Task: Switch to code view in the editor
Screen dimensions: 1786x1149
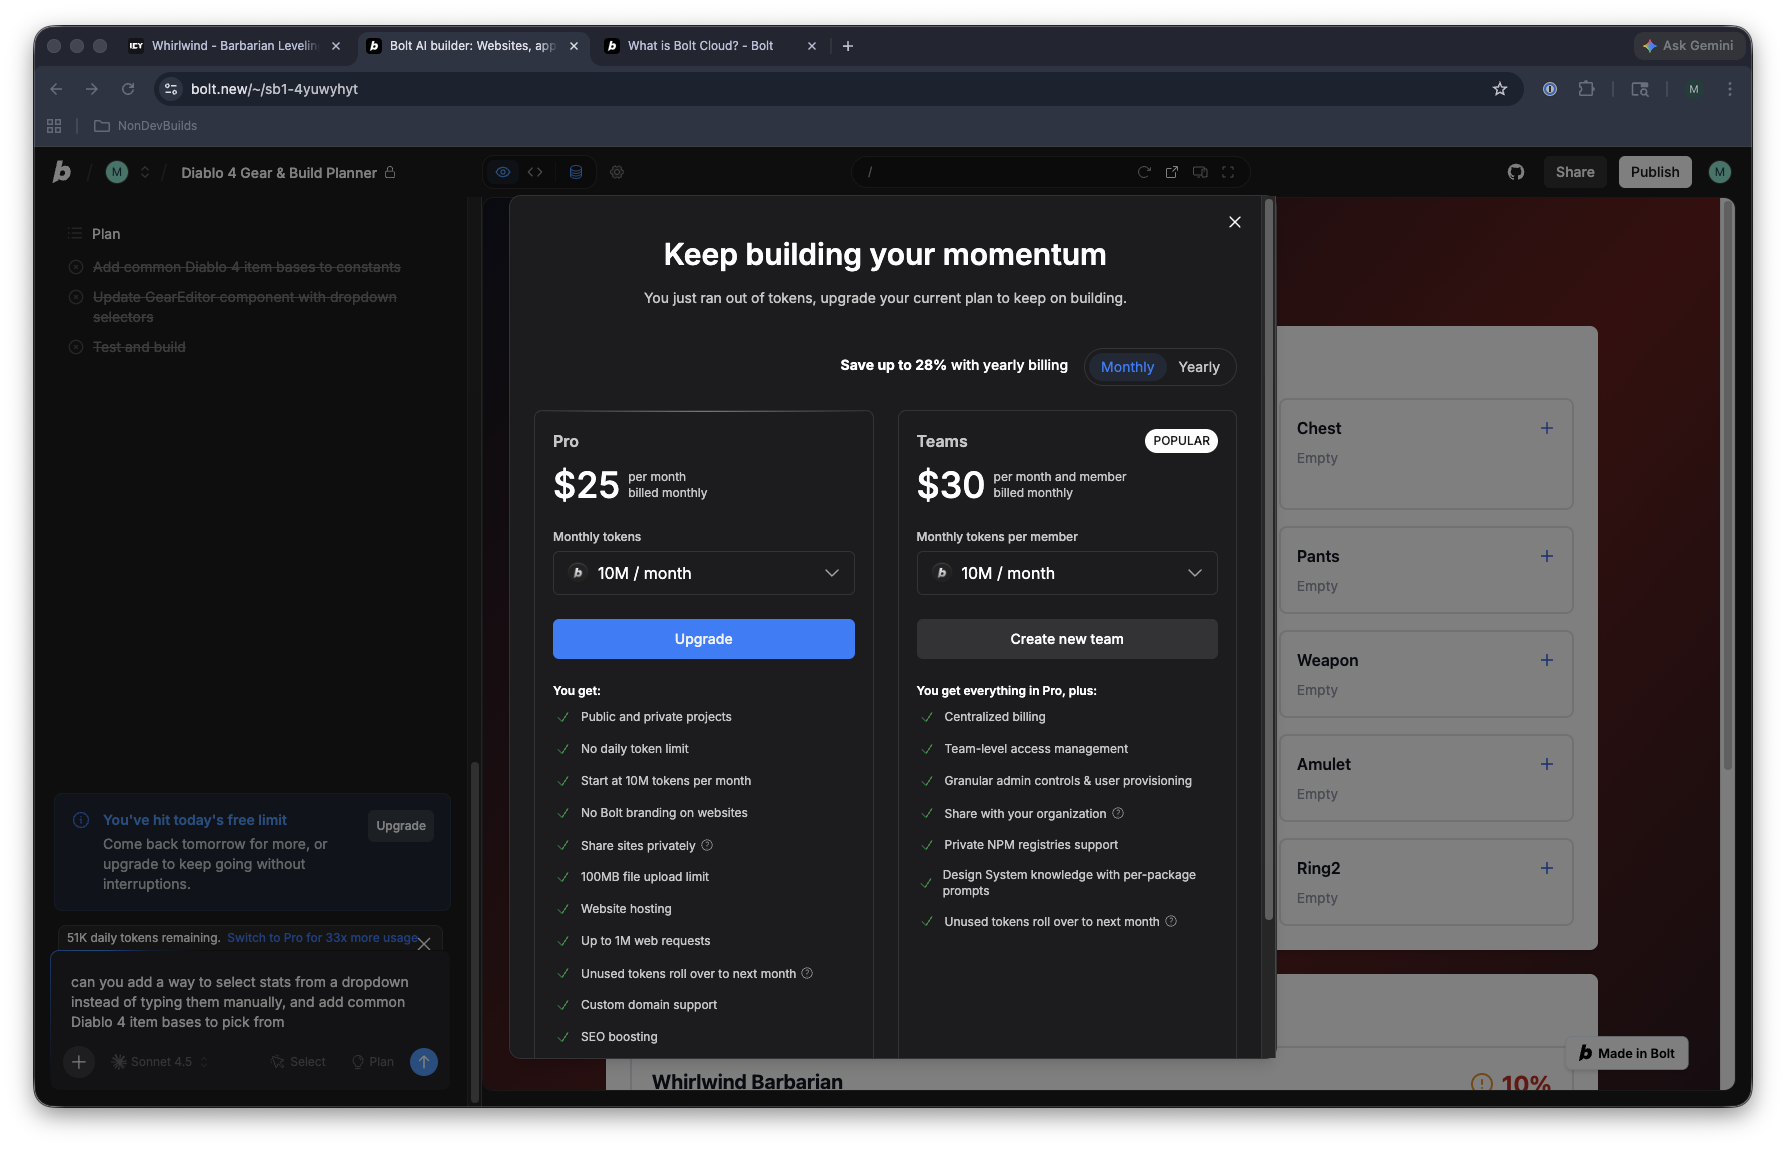Action: click(x=535, y=171)
